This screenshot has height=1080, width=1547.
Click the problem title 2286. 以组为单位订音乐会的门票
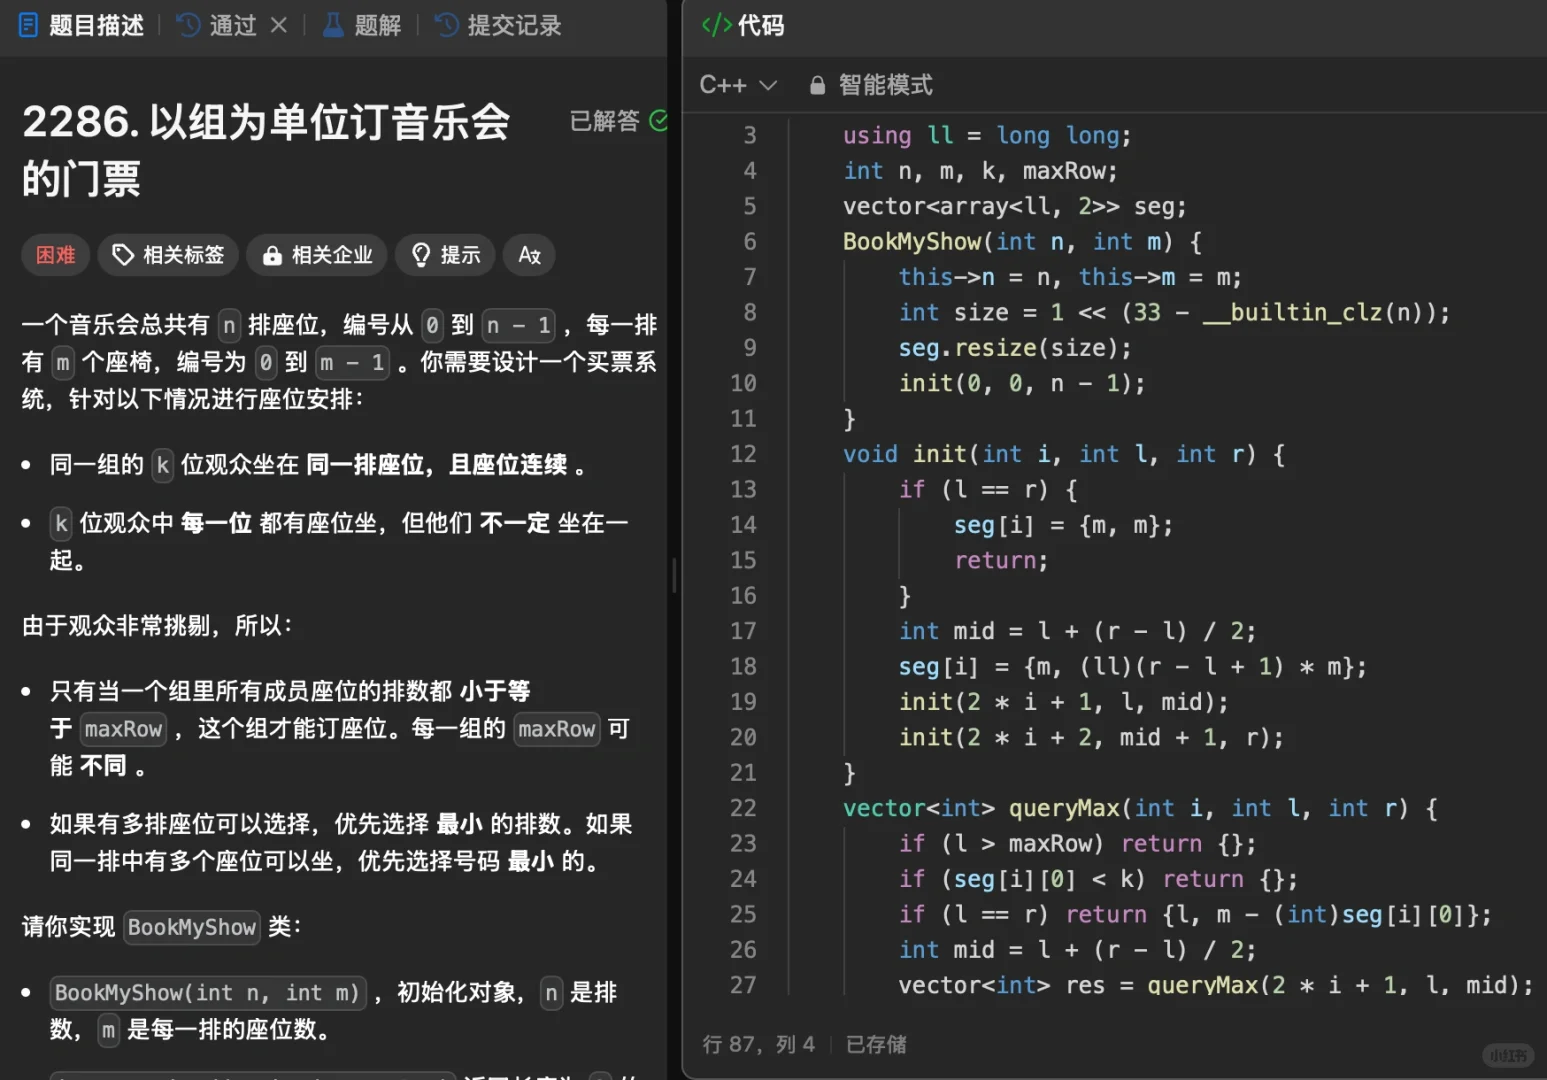pyautogui.click(x=267, y=150)
